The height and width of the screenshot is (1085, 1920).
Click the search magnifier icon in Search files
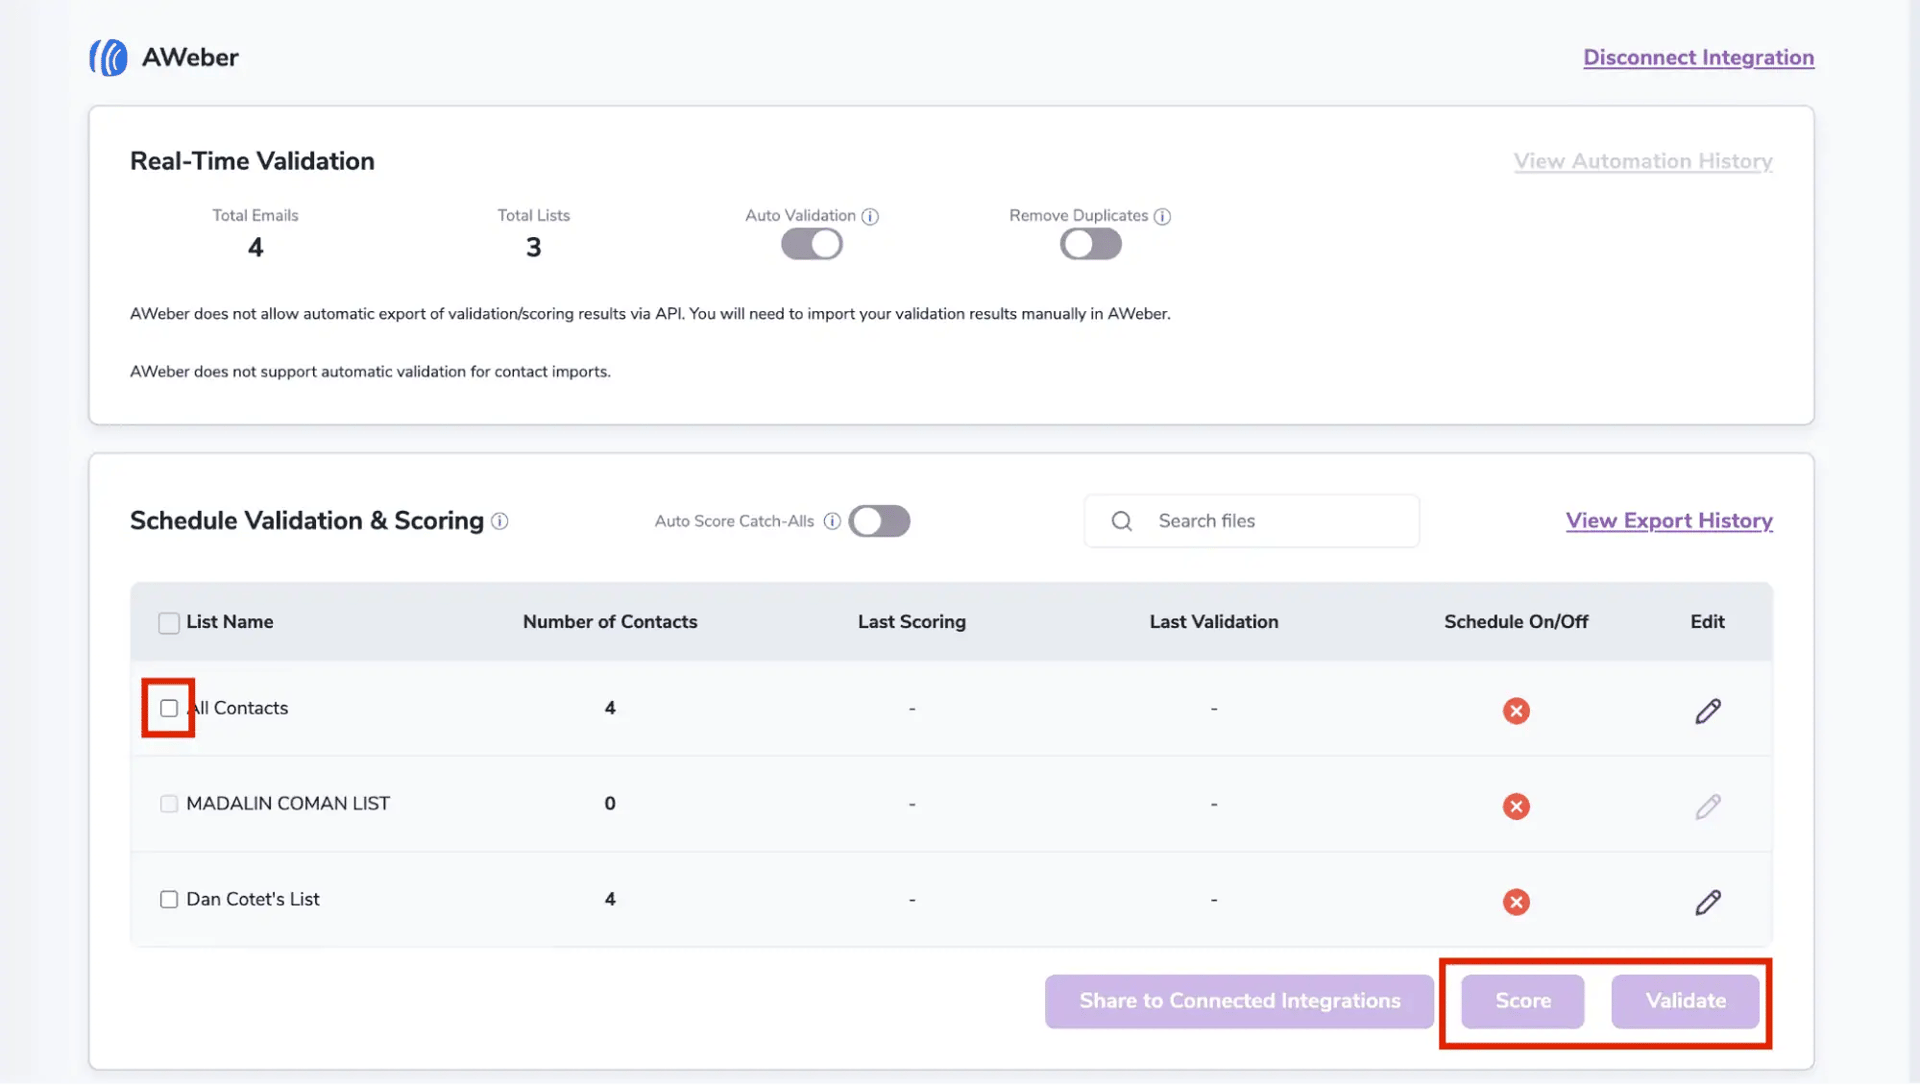[x=1121, y=520]
